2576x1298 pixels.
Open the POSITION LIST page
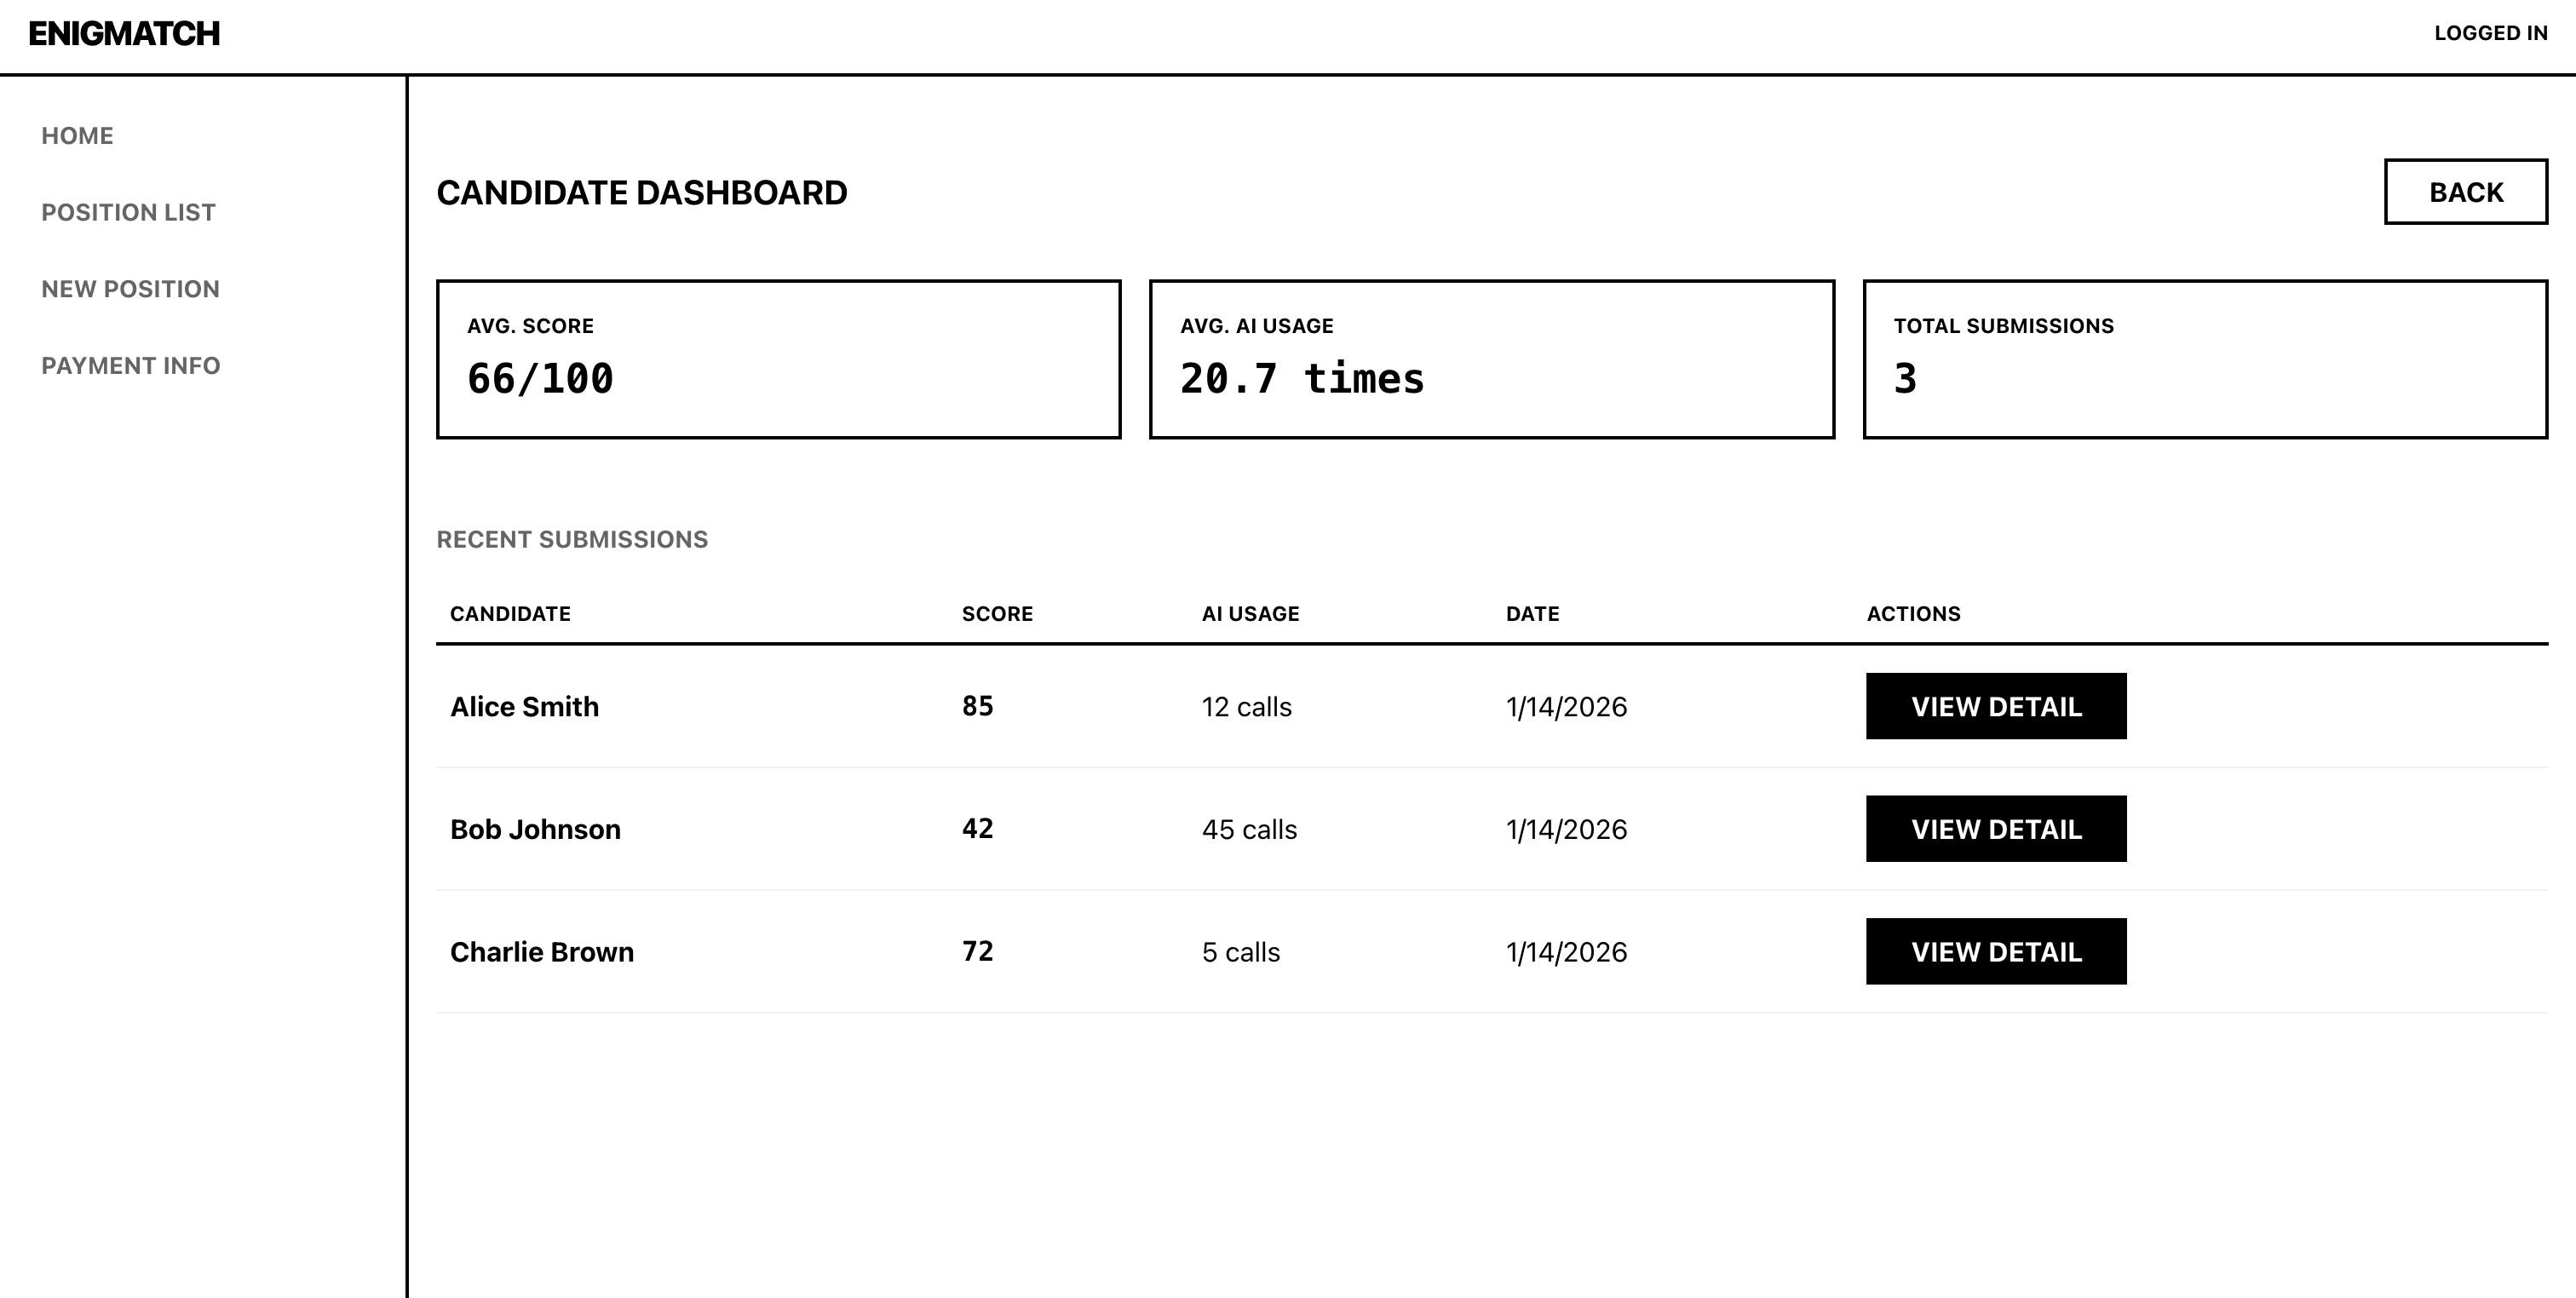128,212
